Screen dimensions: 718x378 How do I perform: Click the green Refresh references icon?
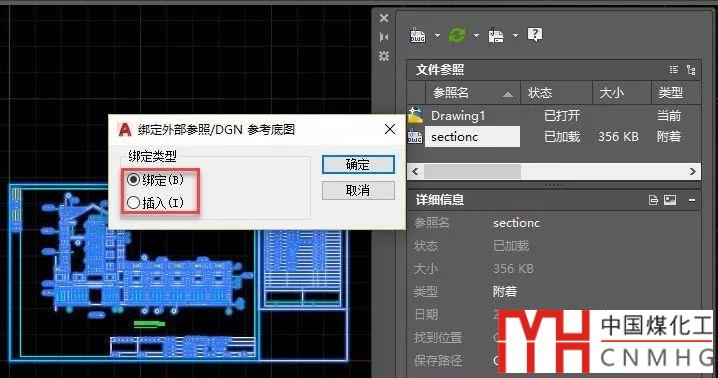click(457, 35)
